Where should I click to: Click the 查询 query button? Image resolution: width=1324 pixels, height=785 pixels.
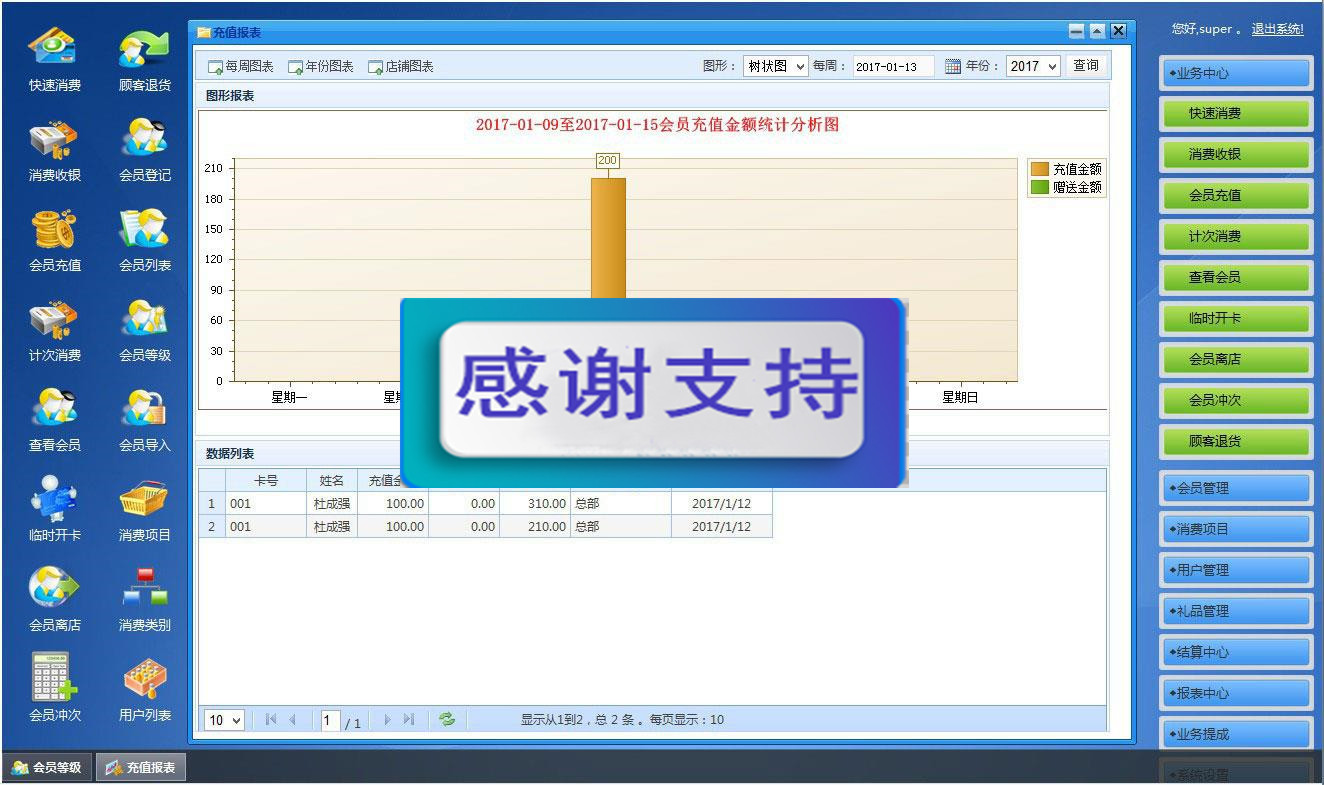coord(1086,65)
